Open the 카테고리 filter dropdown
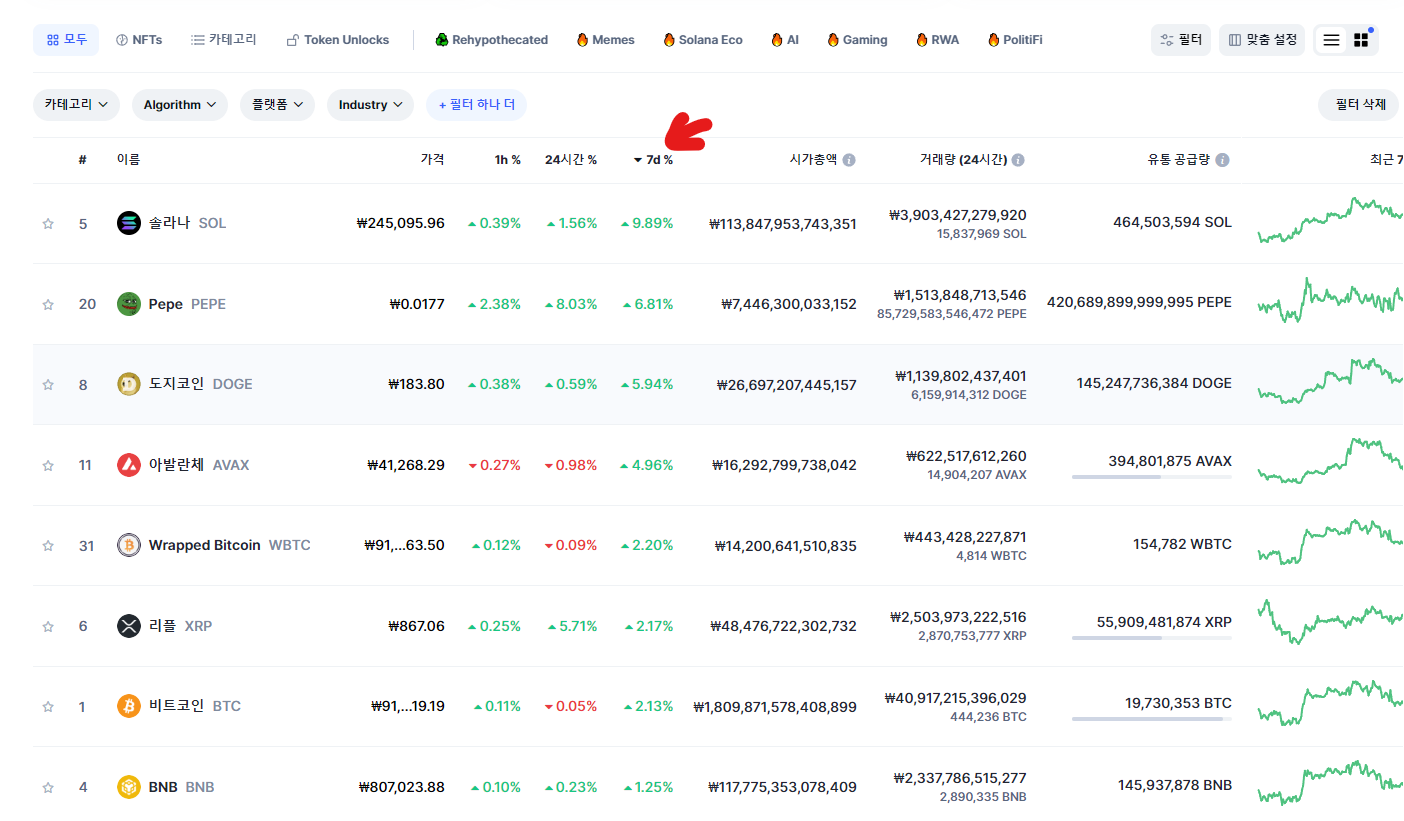 tap(76, 105)
